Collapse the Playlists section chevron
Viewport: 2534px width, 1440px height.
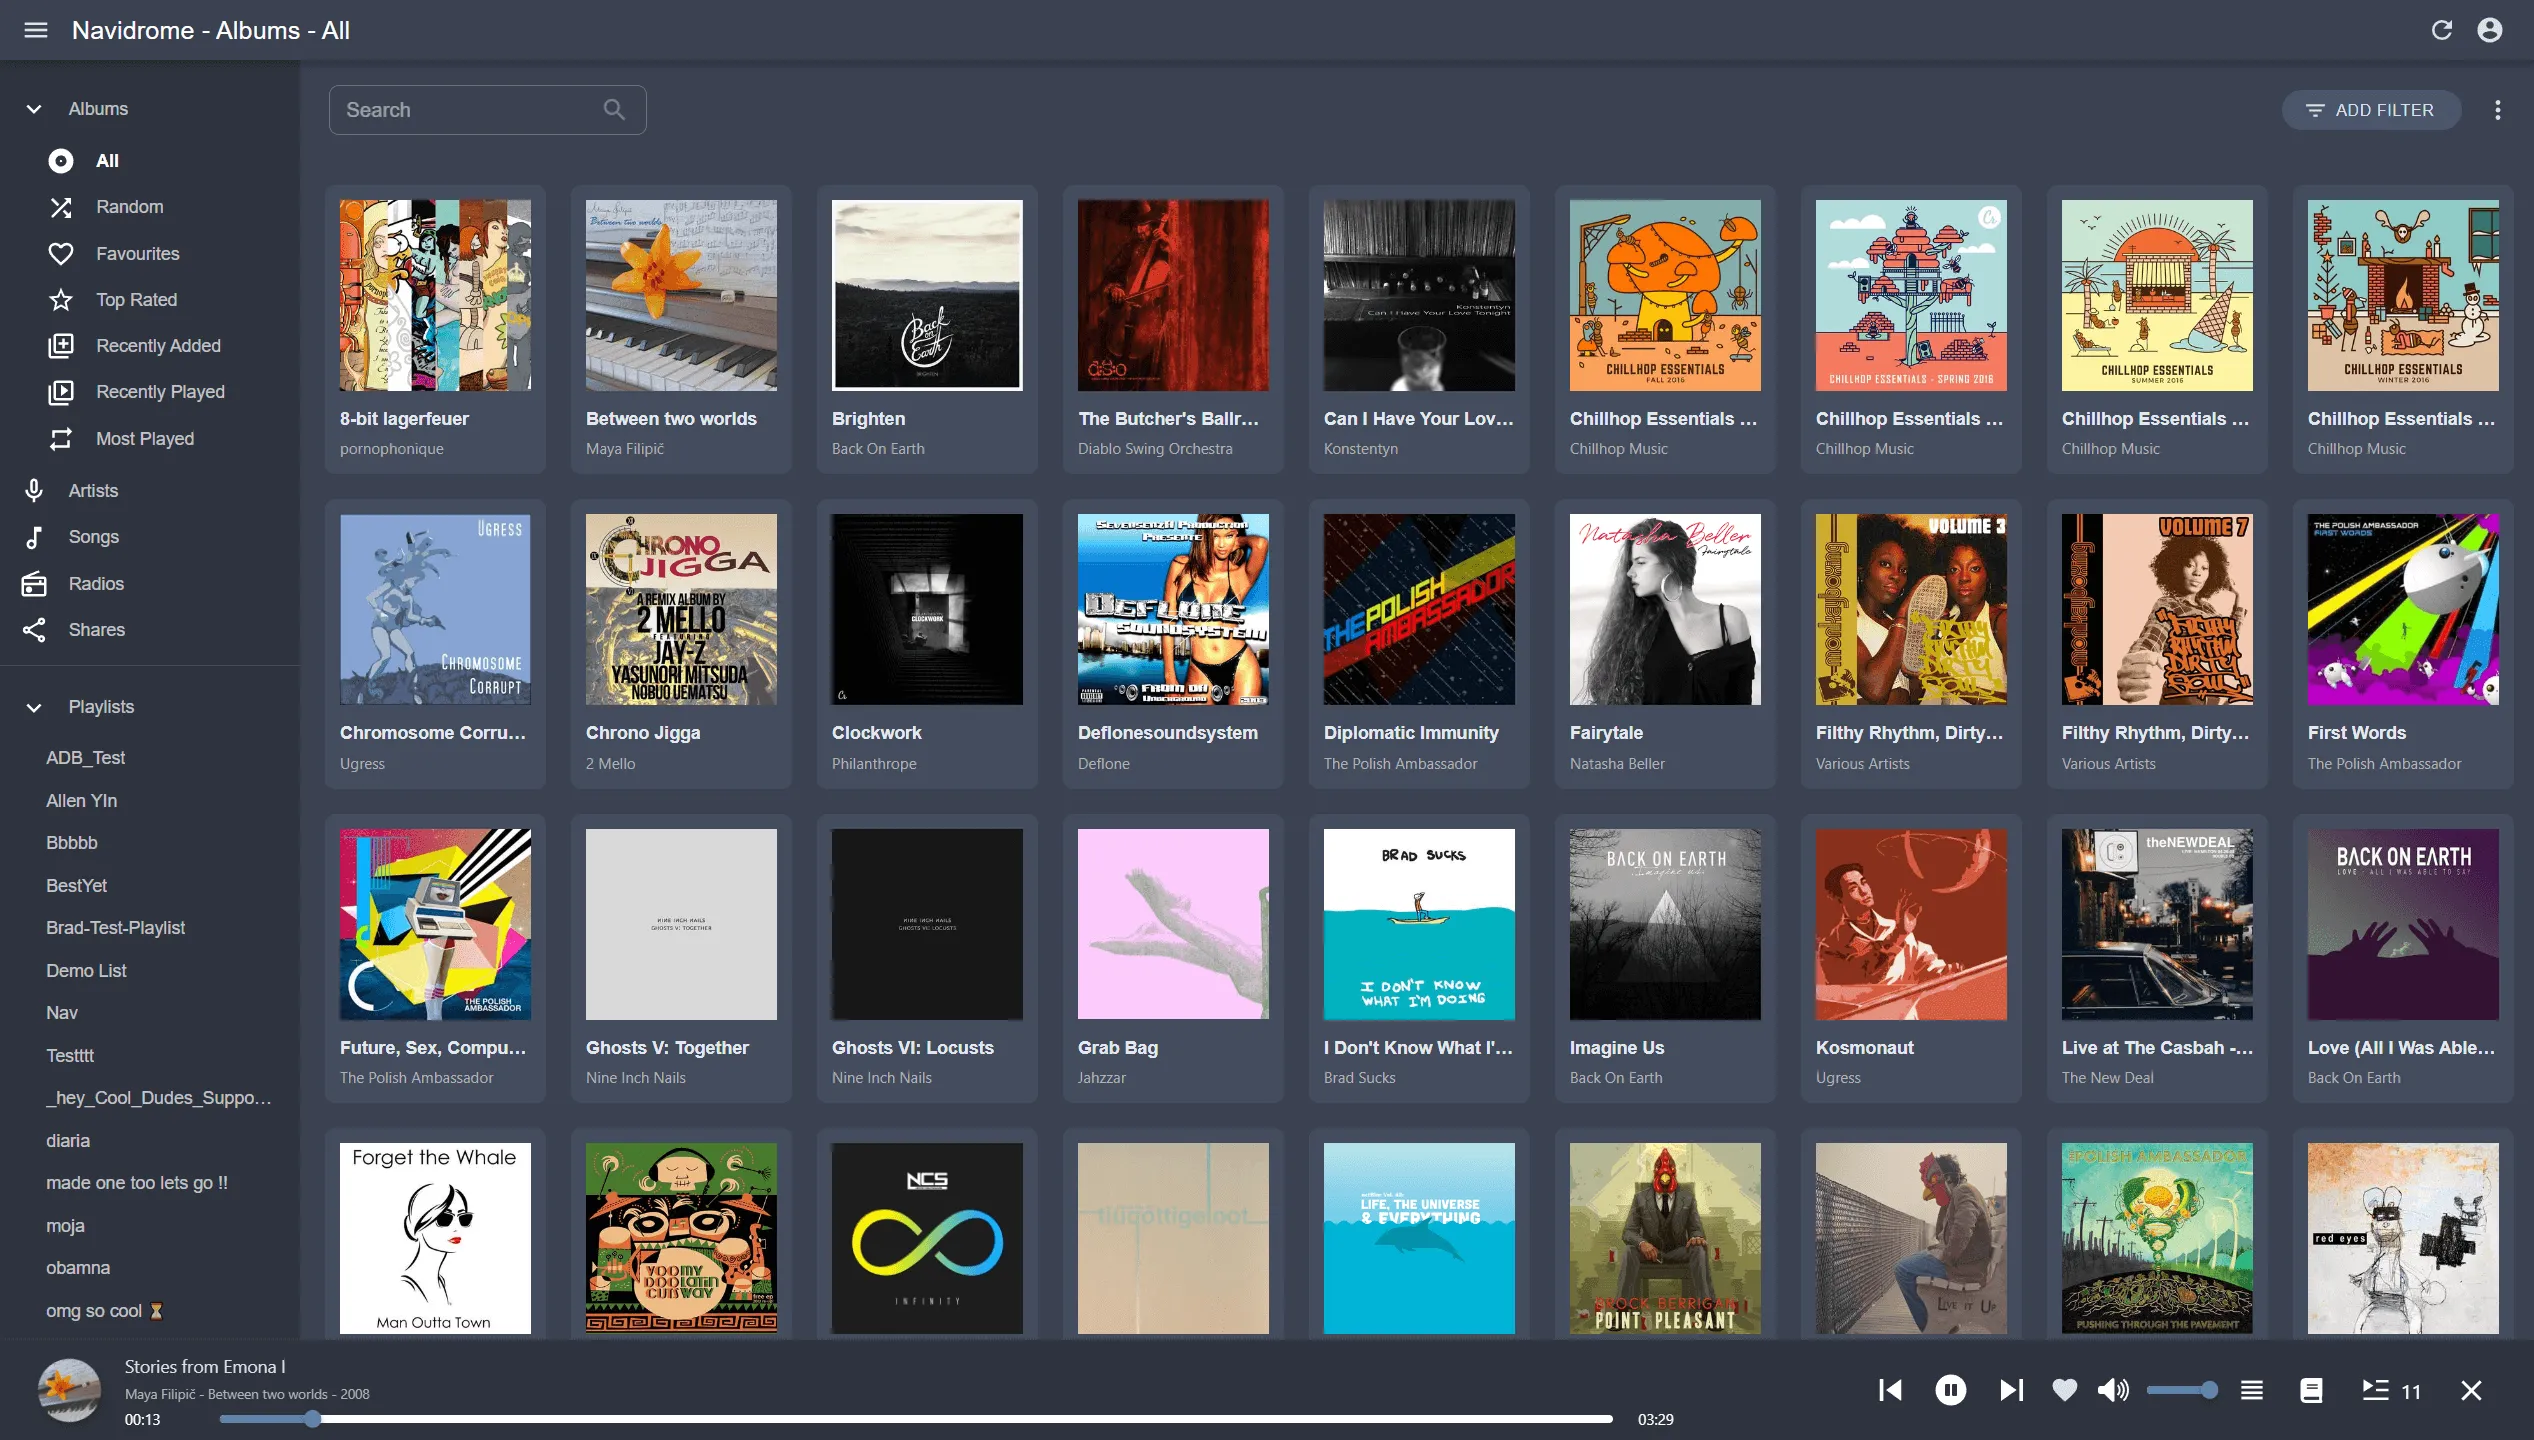(x=34, y=707)
